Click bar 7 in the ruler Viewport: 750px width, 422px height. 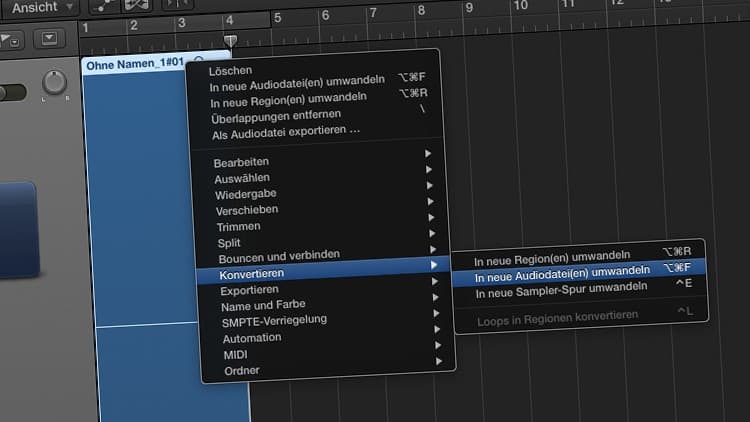[373, 13]
